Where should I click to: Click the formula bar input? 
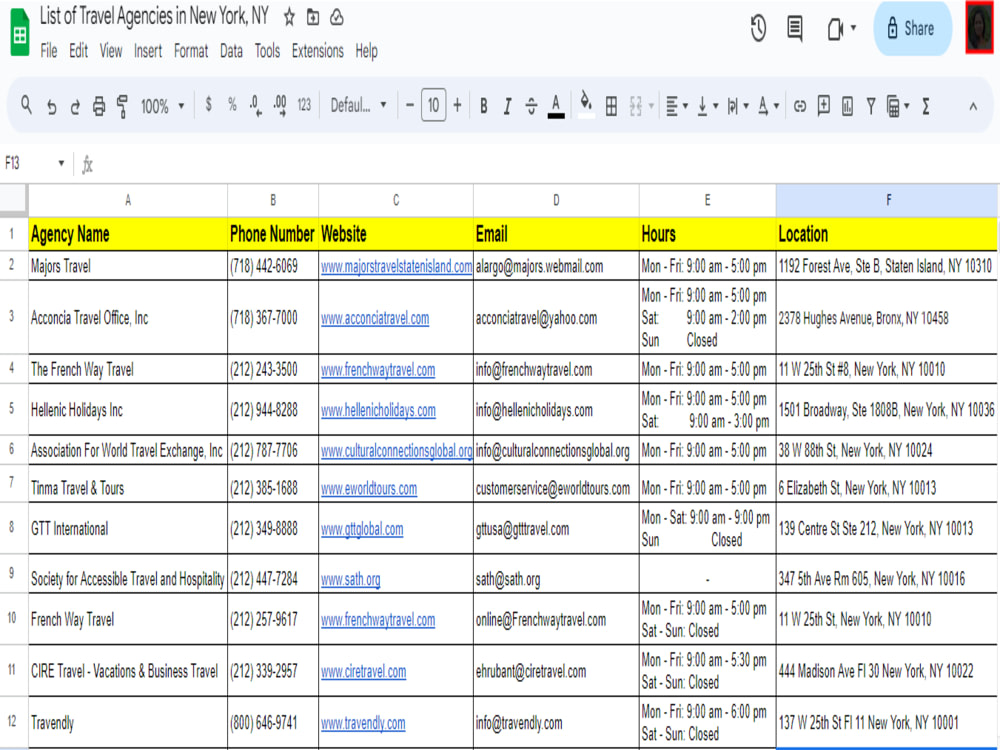[x=547, y=164]
